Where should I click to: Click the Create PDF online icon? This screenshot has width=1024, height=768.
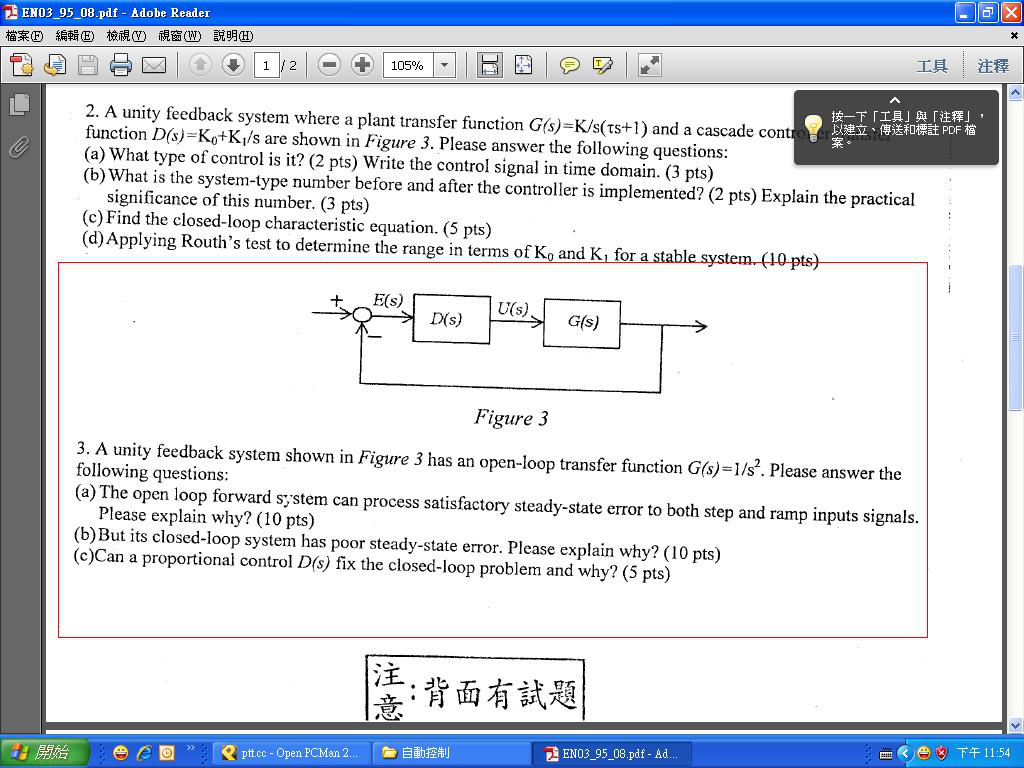[x=22, y=65]
